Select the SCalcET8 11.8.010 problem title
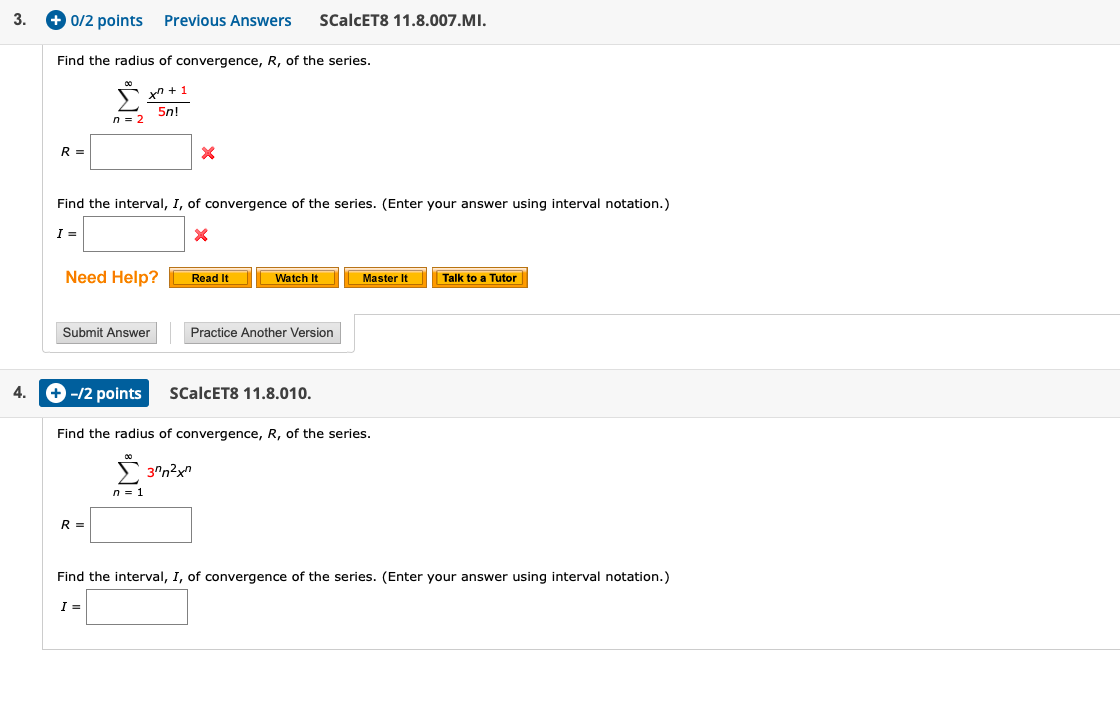 pyautogui.click(x=240, y=393)
